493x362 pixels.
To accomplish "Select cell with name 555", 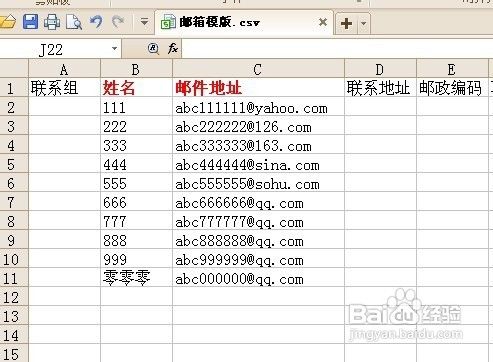I will coord(136,183).
